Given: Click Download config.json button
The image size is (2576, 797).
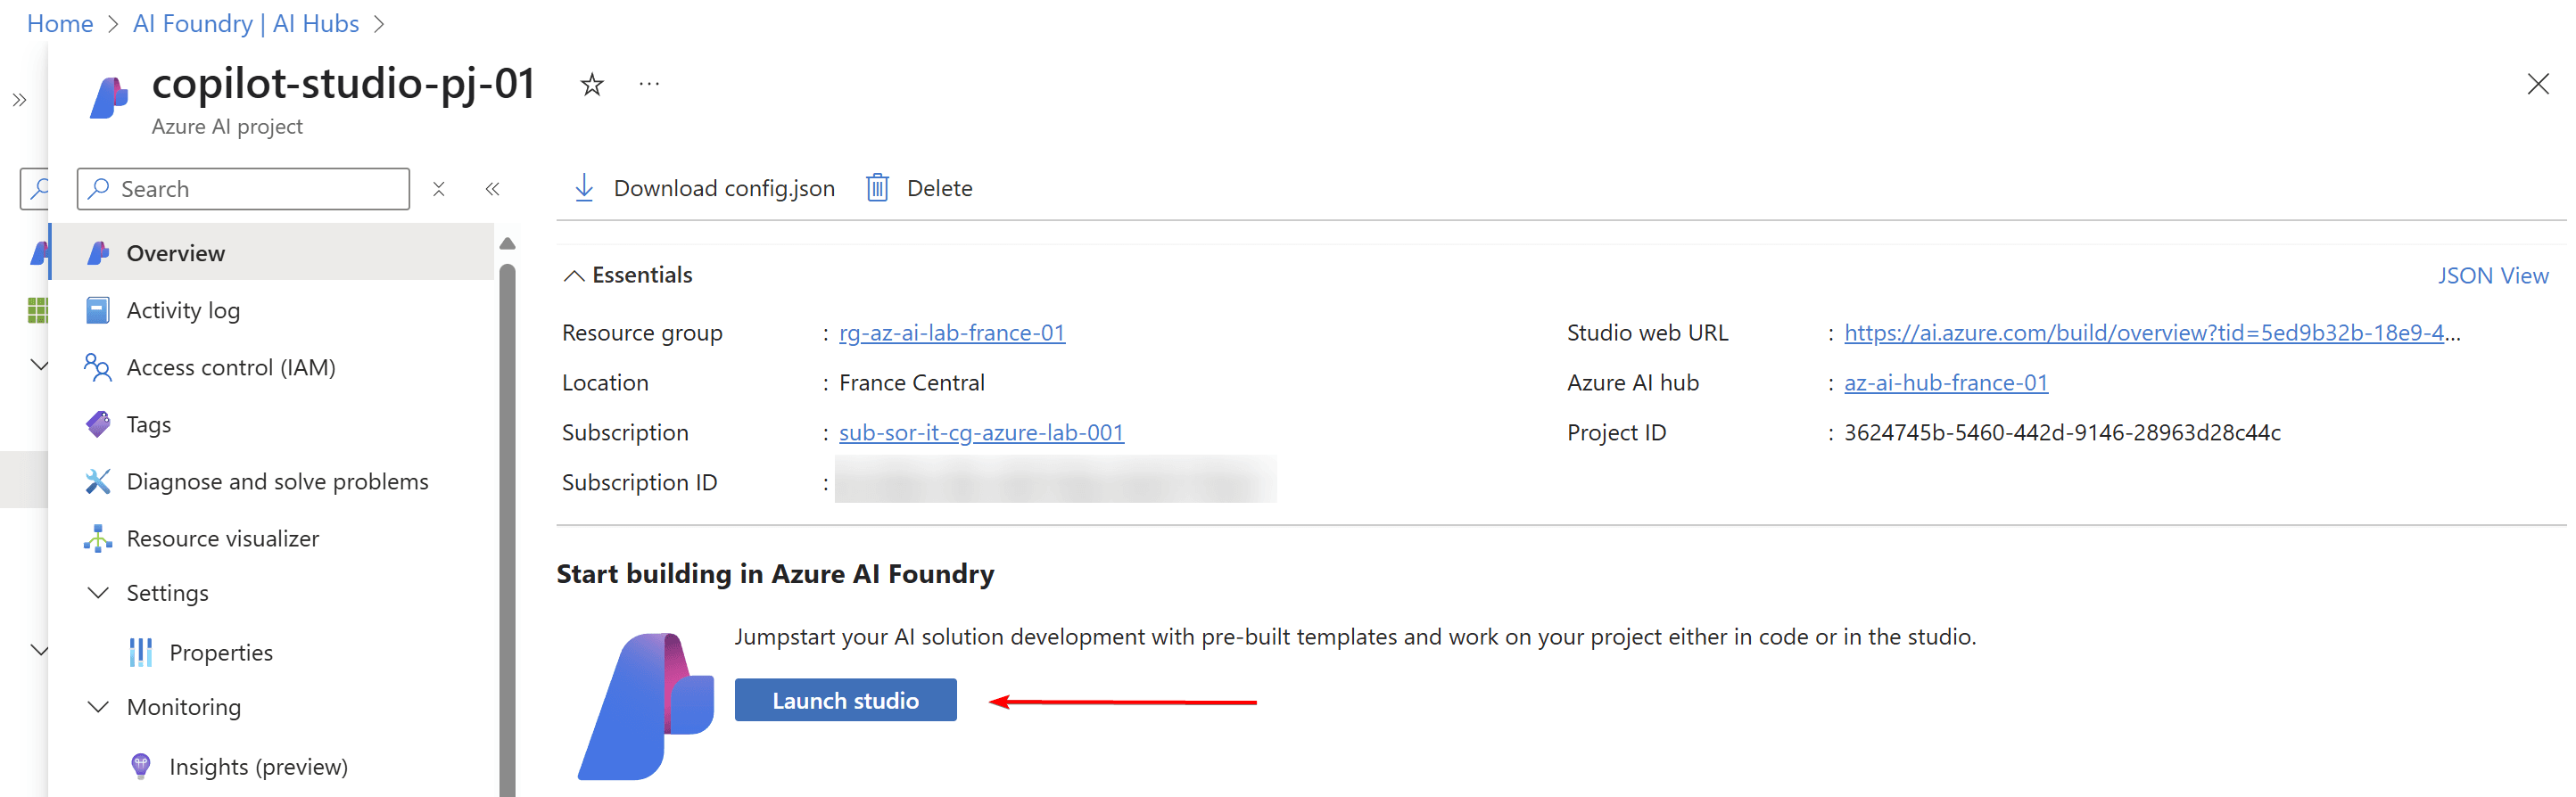Looking at the screenshot, I should pos(703,188).
